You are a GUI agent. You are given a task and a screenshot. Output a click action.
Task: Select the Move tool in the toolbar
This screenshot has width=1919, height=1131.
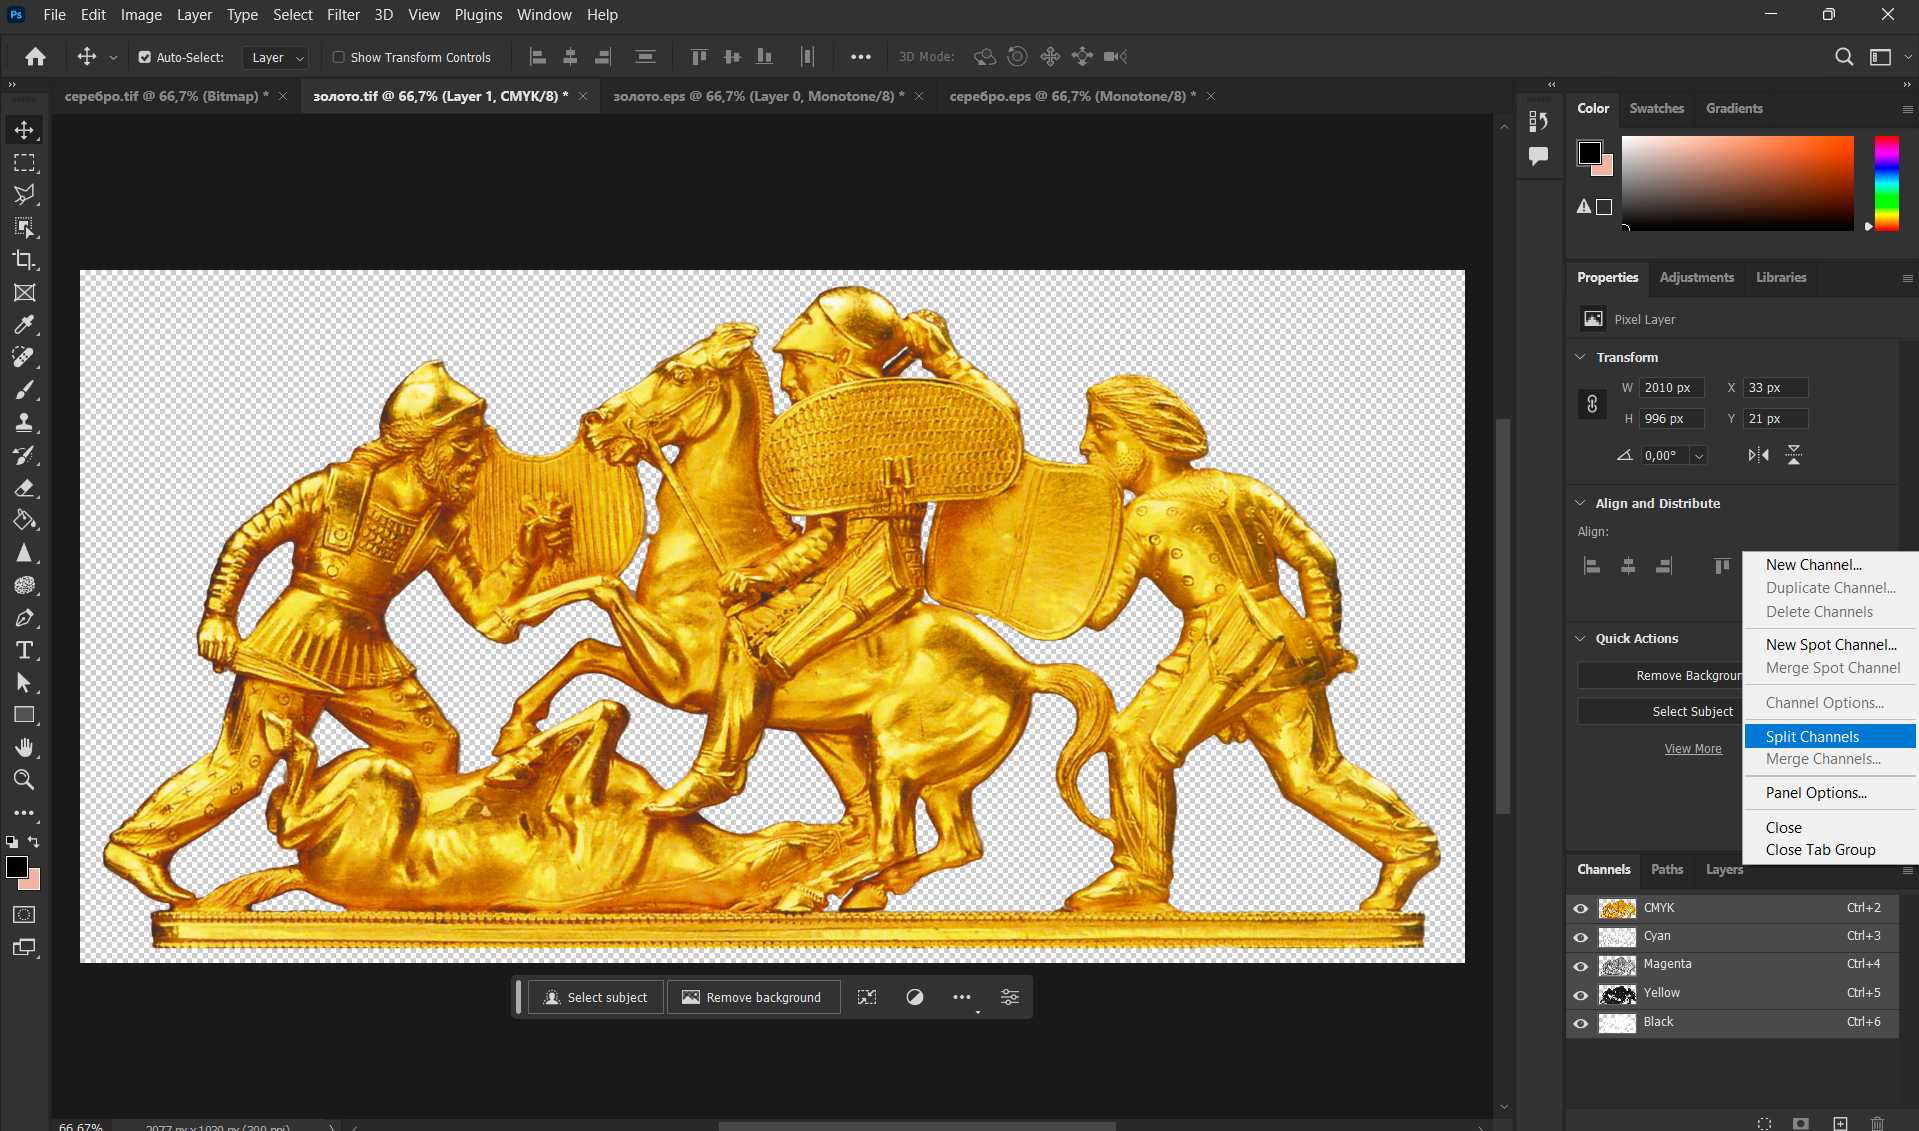[x=24, y=130]
